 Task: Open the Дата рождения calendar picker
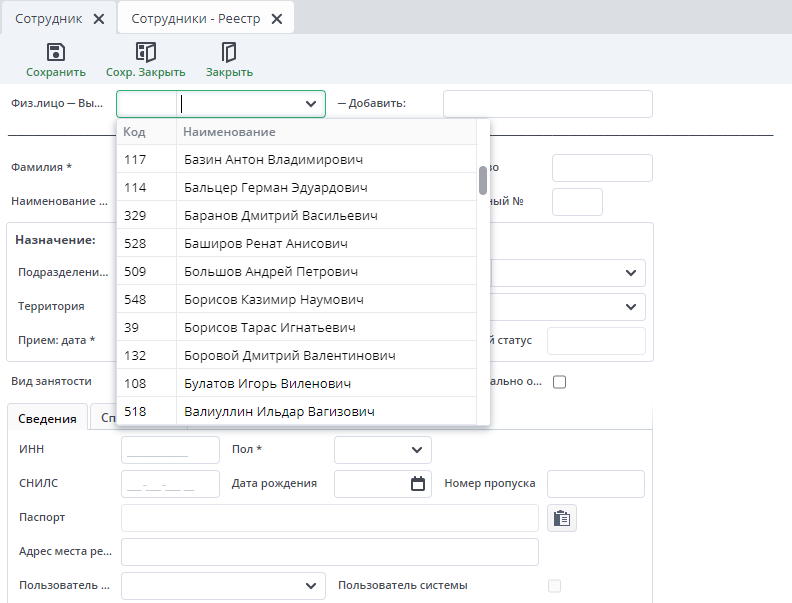[x=418, y=484]
